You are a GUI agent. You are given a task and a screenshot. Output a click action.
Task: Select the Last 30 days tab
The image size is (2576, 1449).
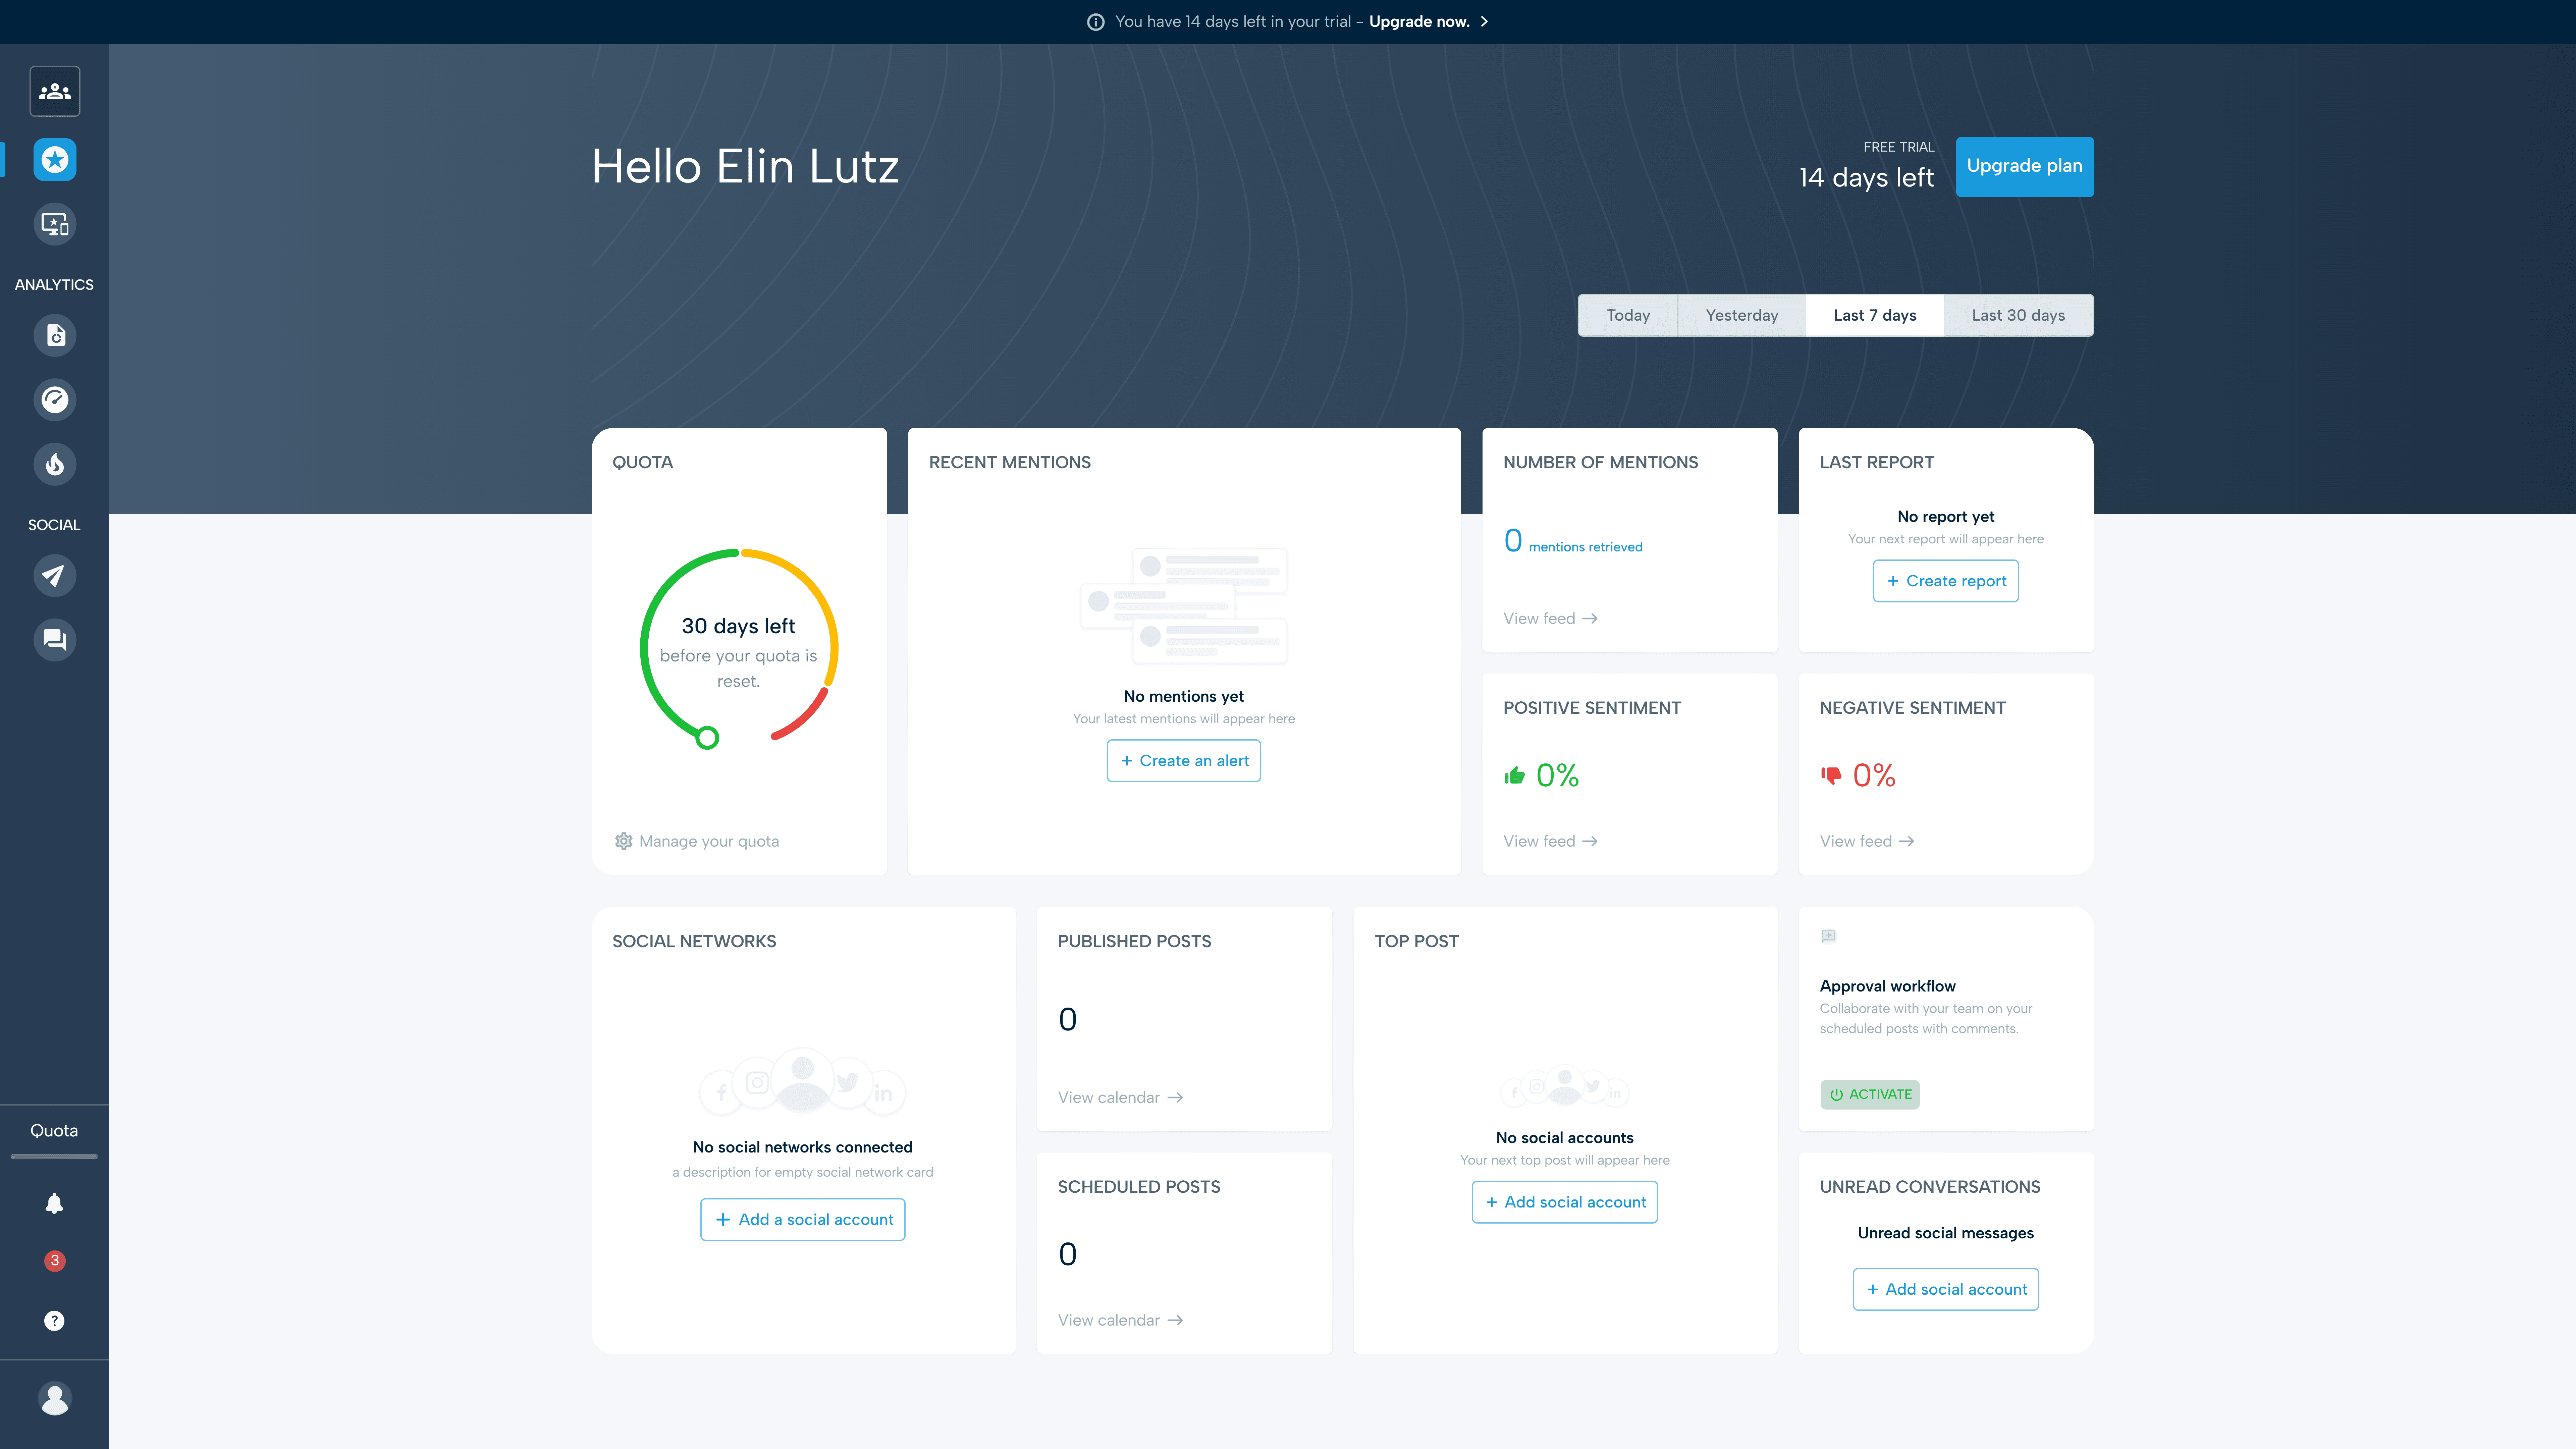click(x=2018, y=315)
